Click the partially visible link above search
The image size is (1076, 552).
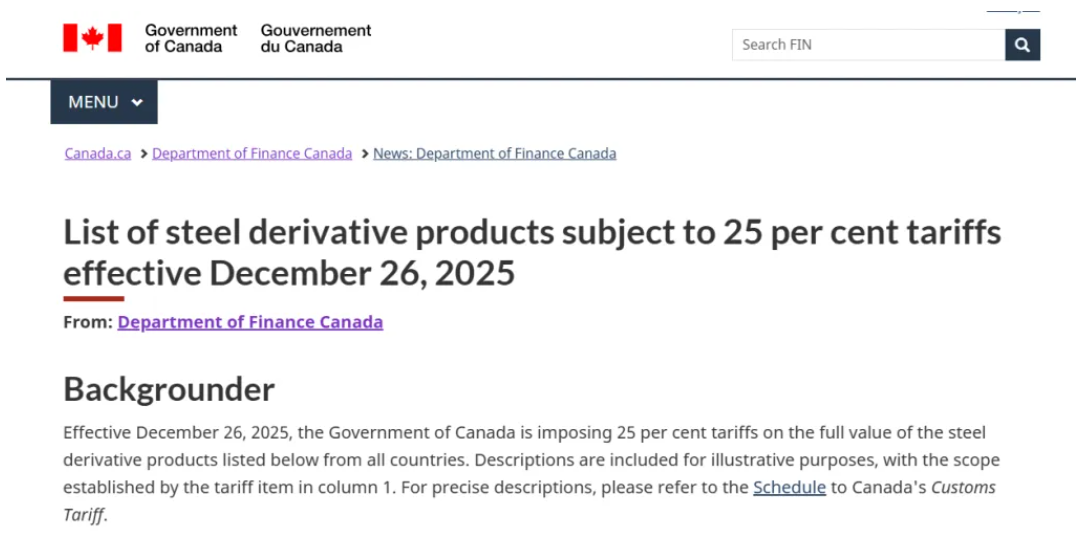coord(1012,10)
